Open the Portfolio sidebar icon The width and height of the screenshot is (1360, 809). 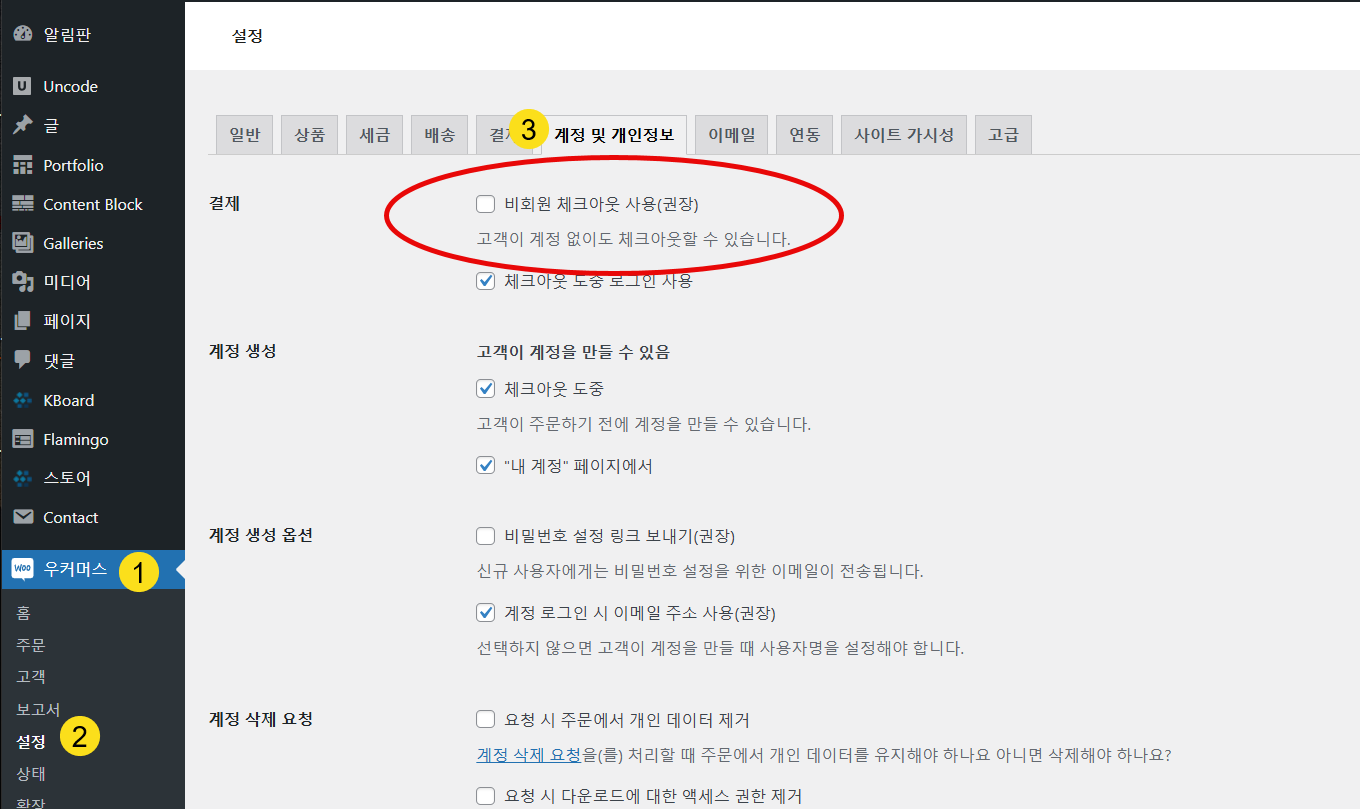coord(22,164)
